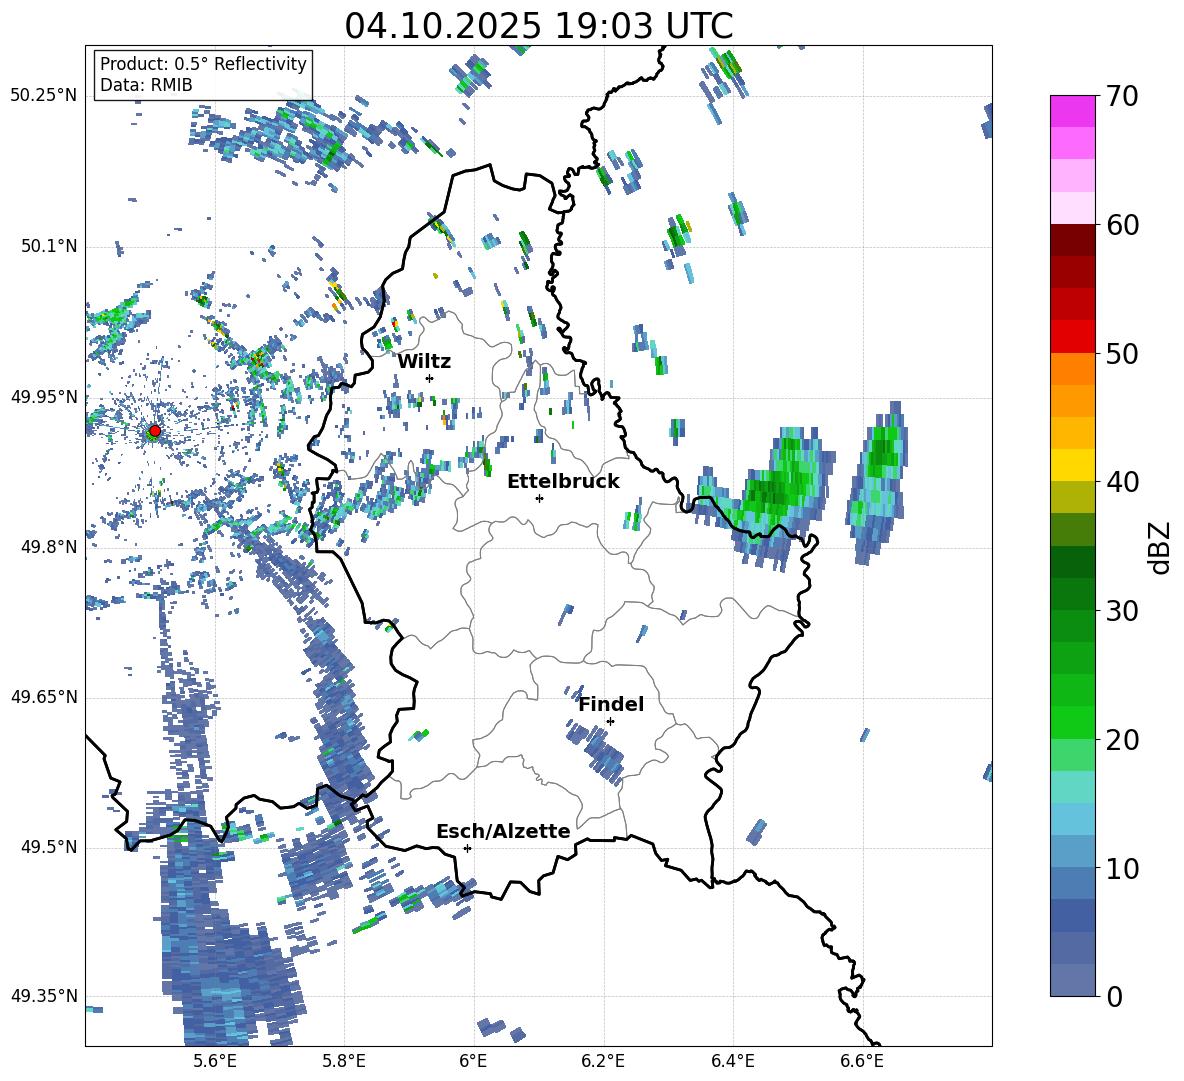
Task: Click the red radar site marker
Action: pyautogui.click(x=155, y=431)
